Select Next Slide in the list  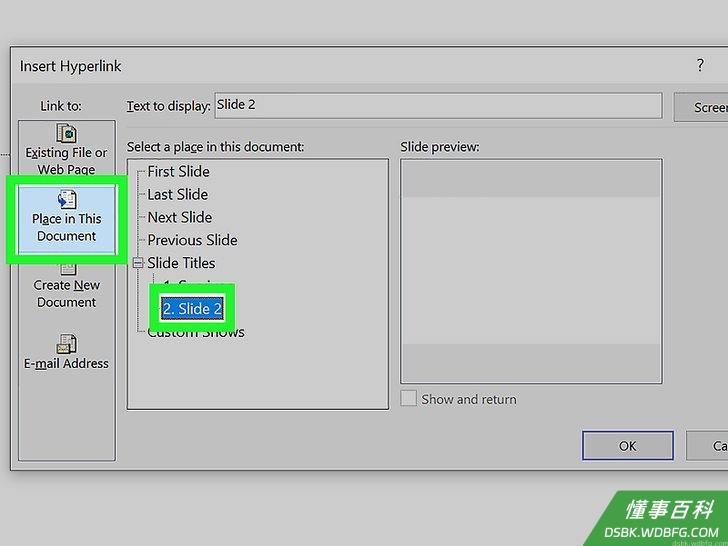coord(180,217)
